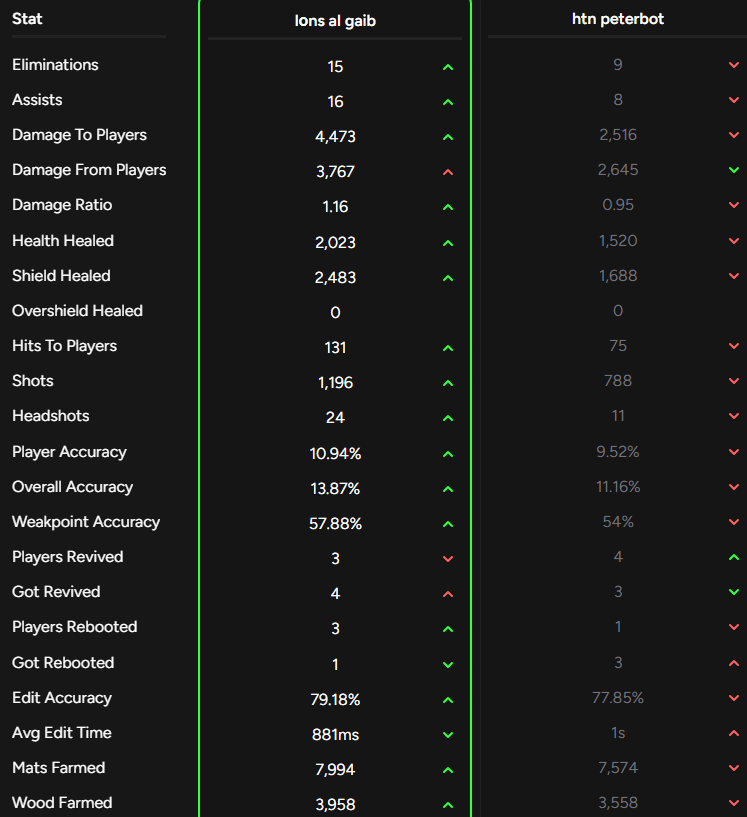Click the 13.87% overall accuracy value
747x817 pixels.
335,489
